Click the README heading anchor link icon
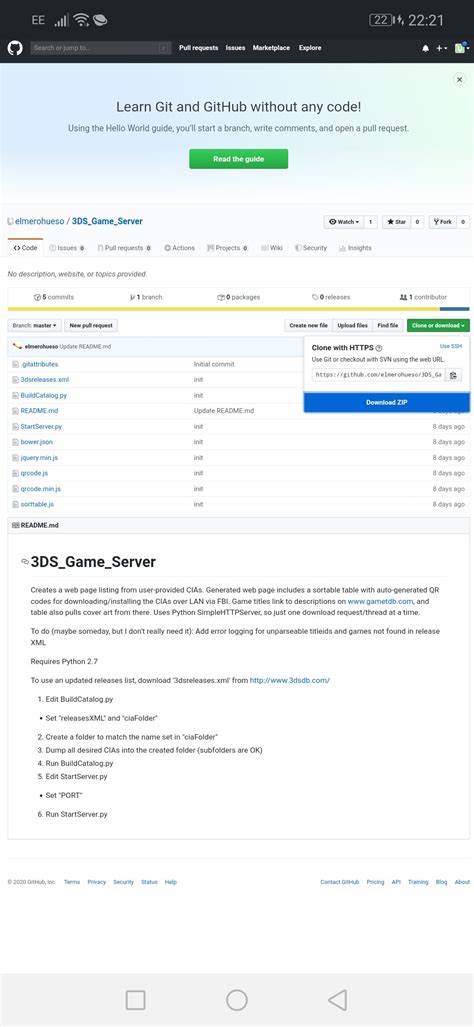The image size is (474, 1027). [x=25, y=562]
